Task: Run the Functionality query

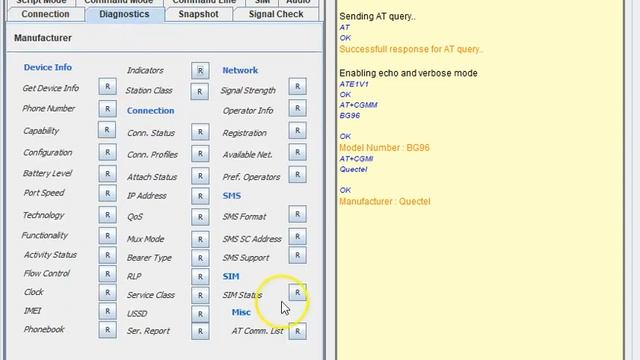Action: click(107, 236)
